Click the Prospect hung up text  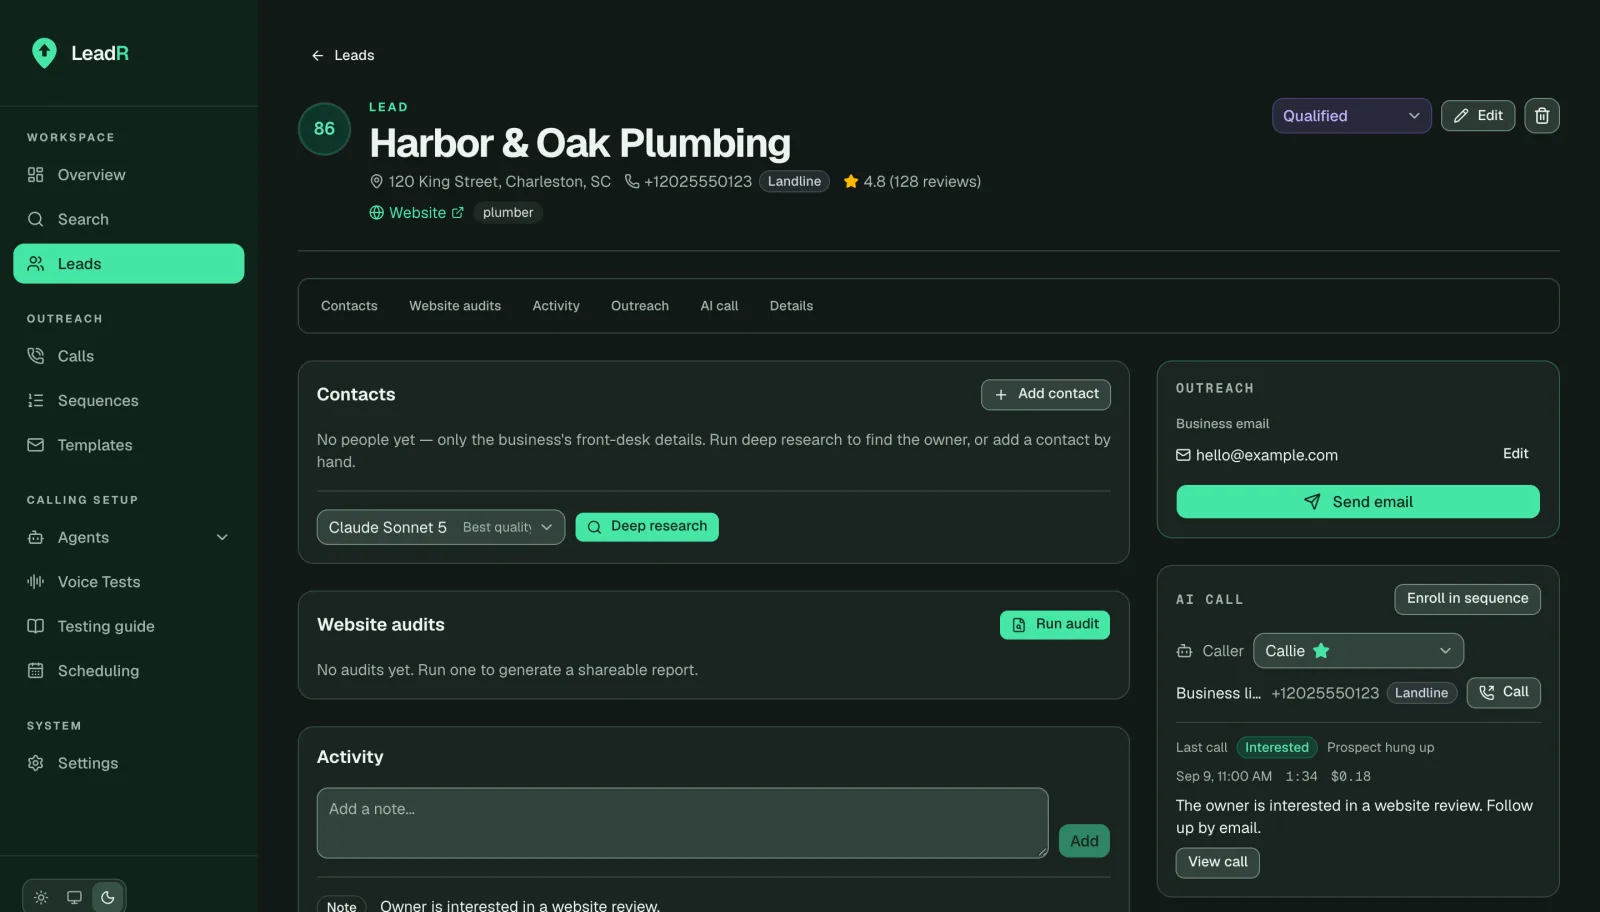1380,748
